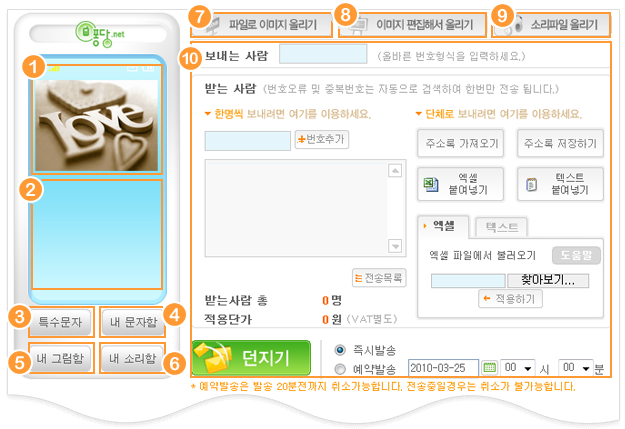Expand the minute 00 dropdown
This screenshot has height=429, width=625.
[x=576, y=368]
